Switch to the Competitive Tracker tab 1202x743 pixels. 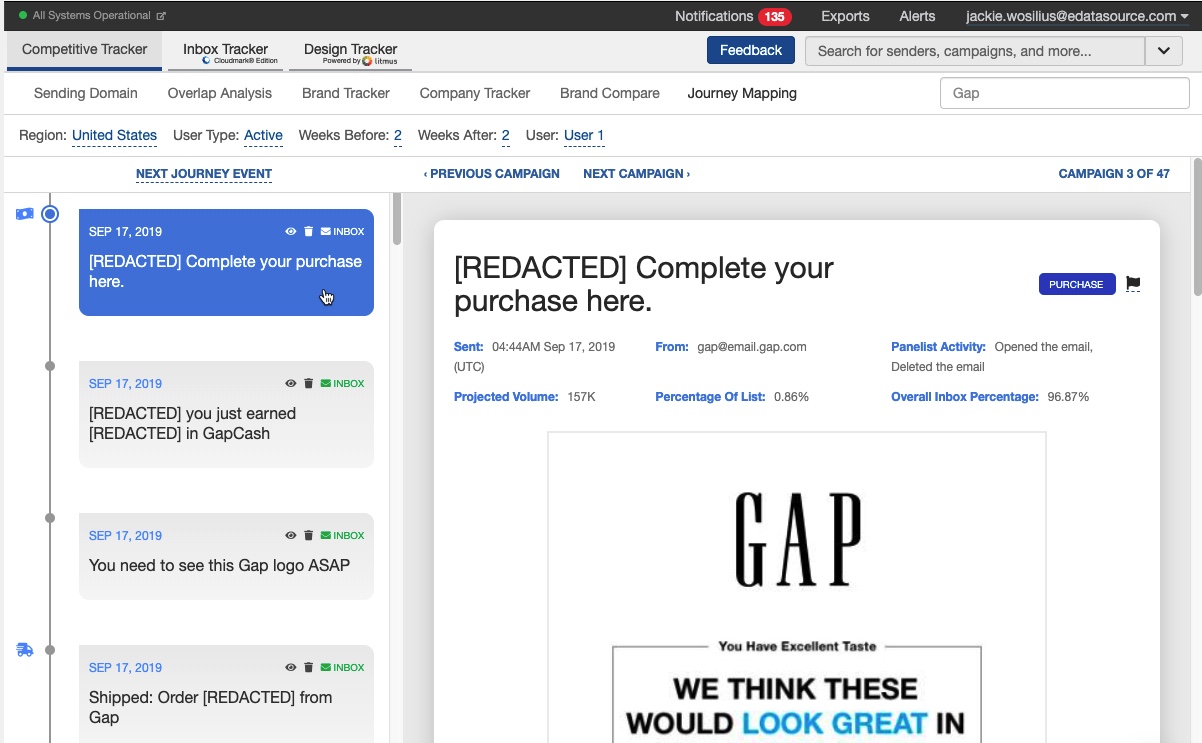(85, 50)
